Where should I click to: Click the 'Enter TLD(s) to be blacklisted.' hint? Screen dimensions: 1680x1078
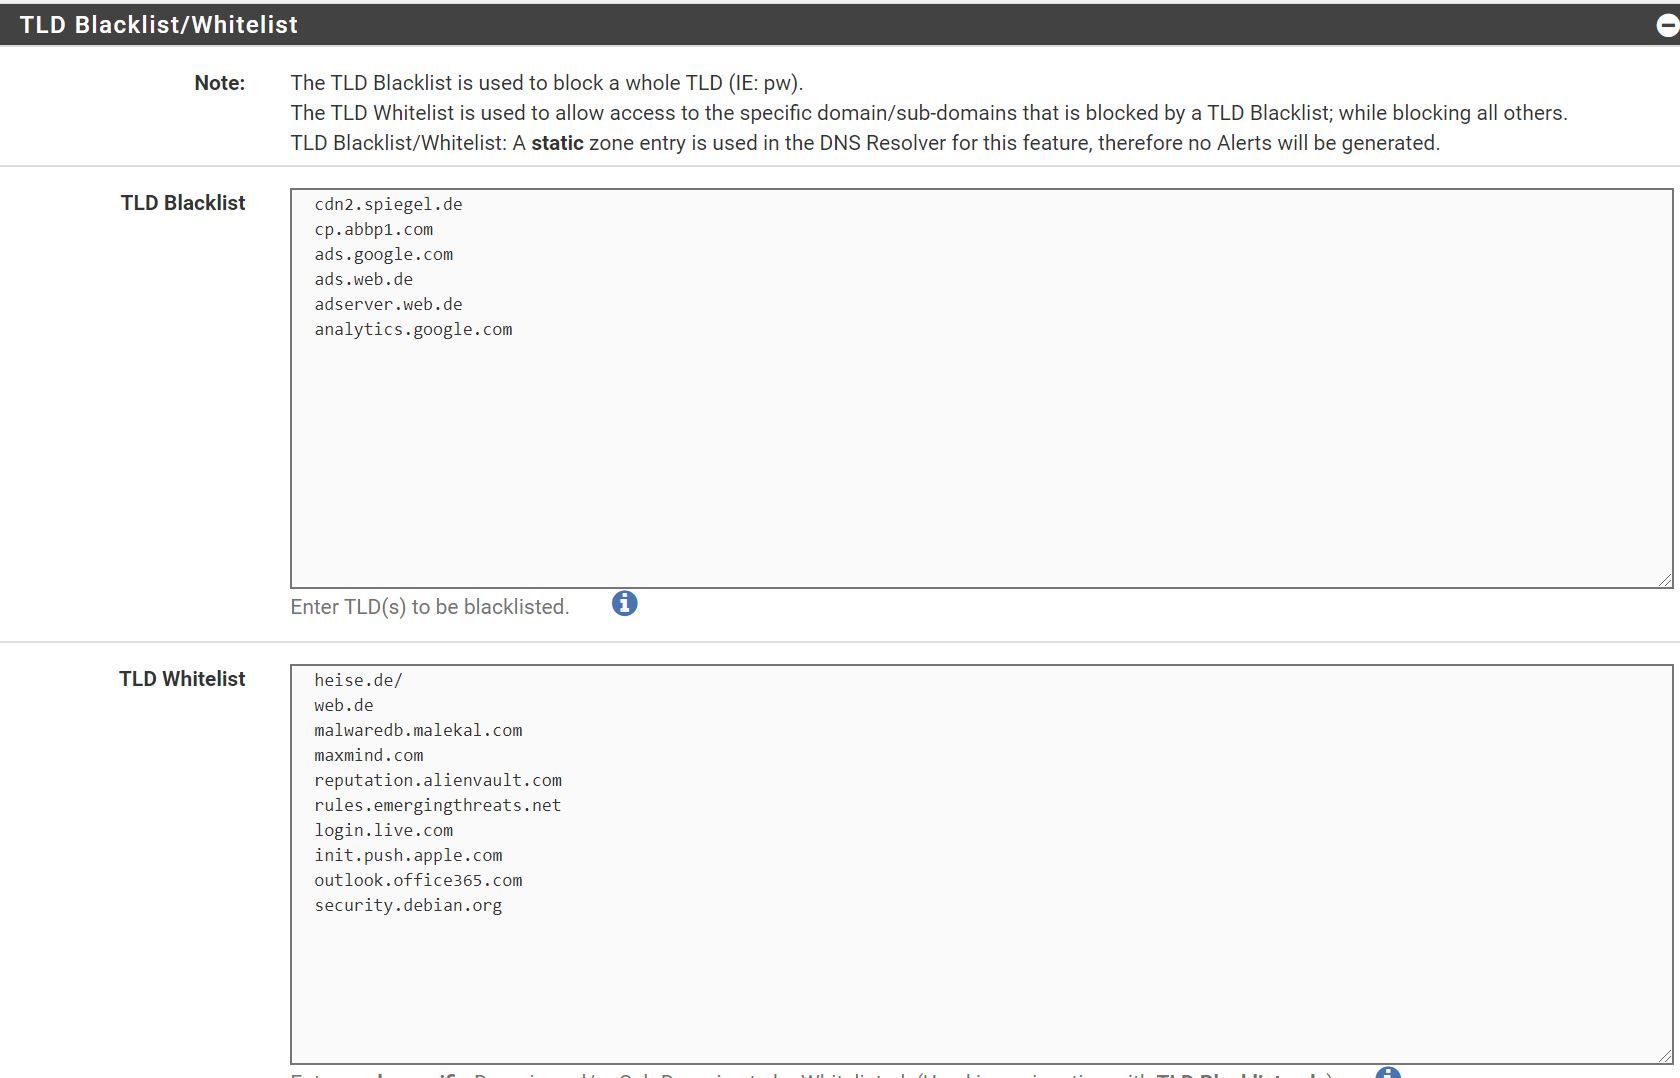coord(430,607)
